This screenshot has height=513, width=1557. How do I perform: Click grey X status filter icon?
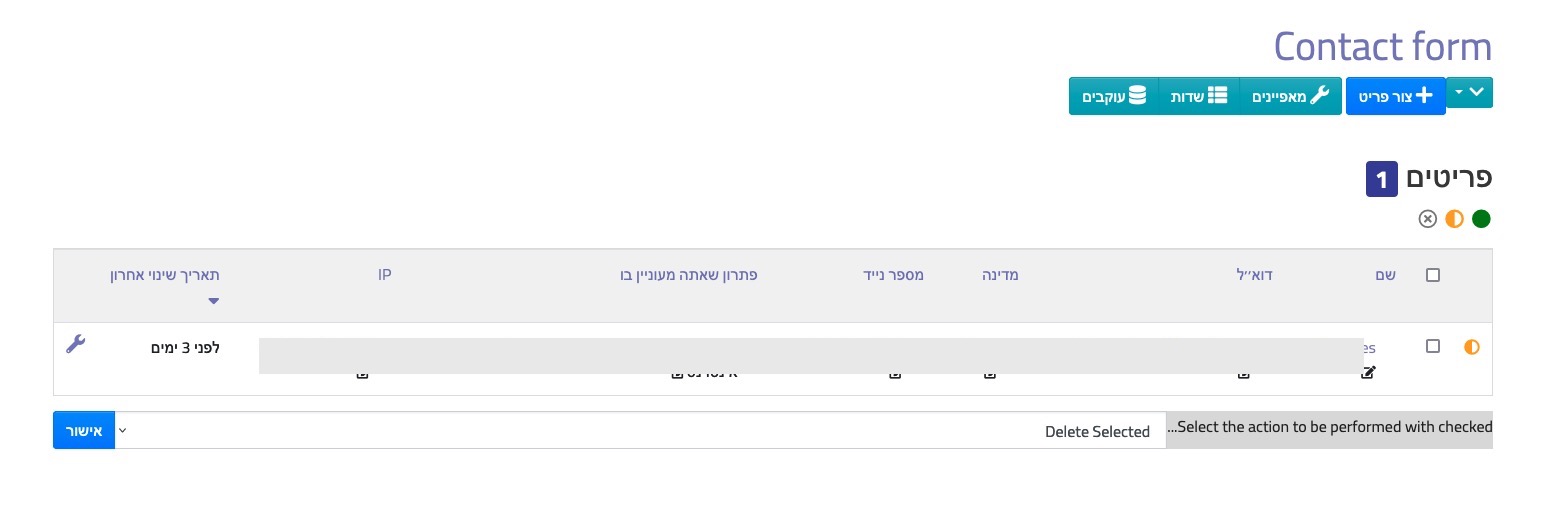pyautogui.click(x=1428, y=218)
